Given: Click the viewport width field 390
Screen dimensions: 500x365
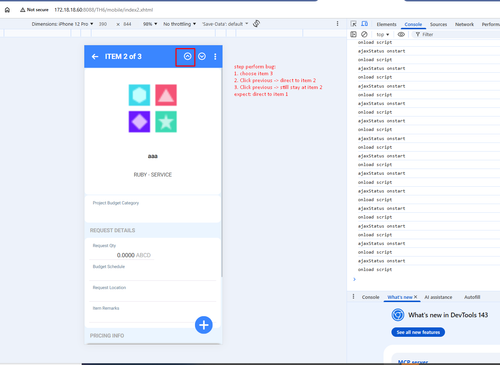Looking at the screenshot, I should coord(103,24).
